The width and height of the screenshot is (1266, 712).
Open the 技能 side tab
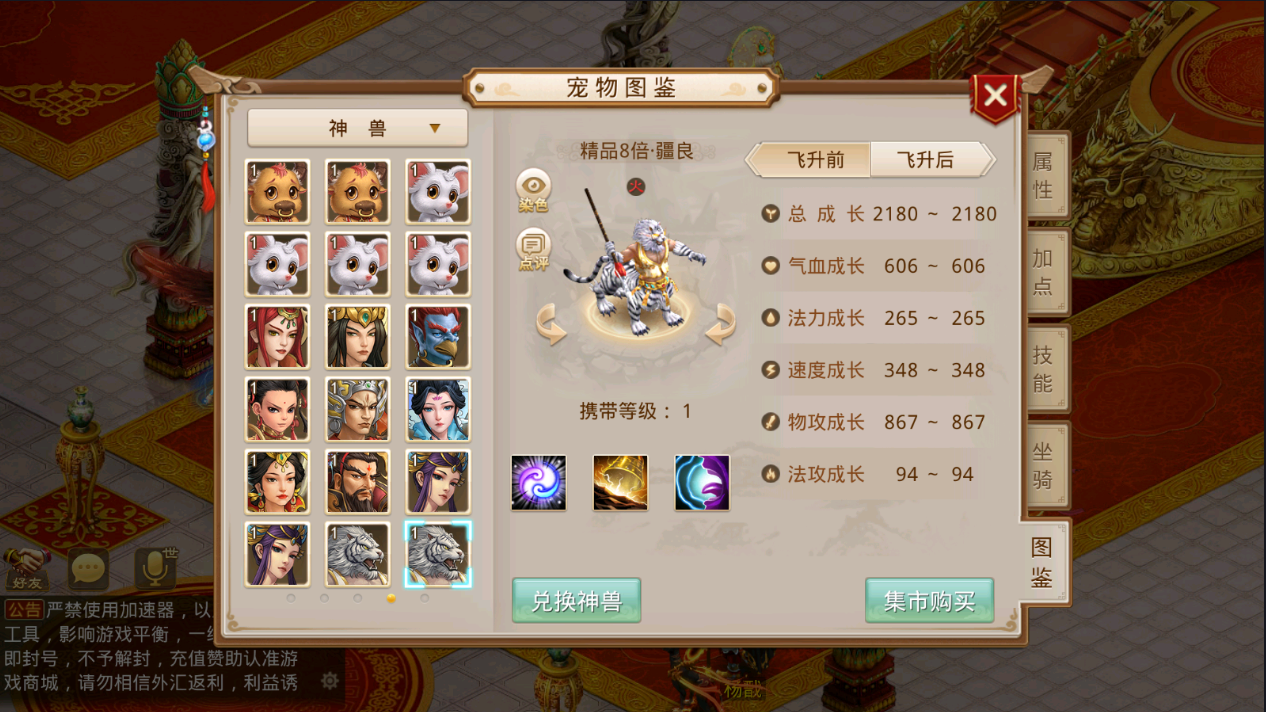coord(1043,370)
